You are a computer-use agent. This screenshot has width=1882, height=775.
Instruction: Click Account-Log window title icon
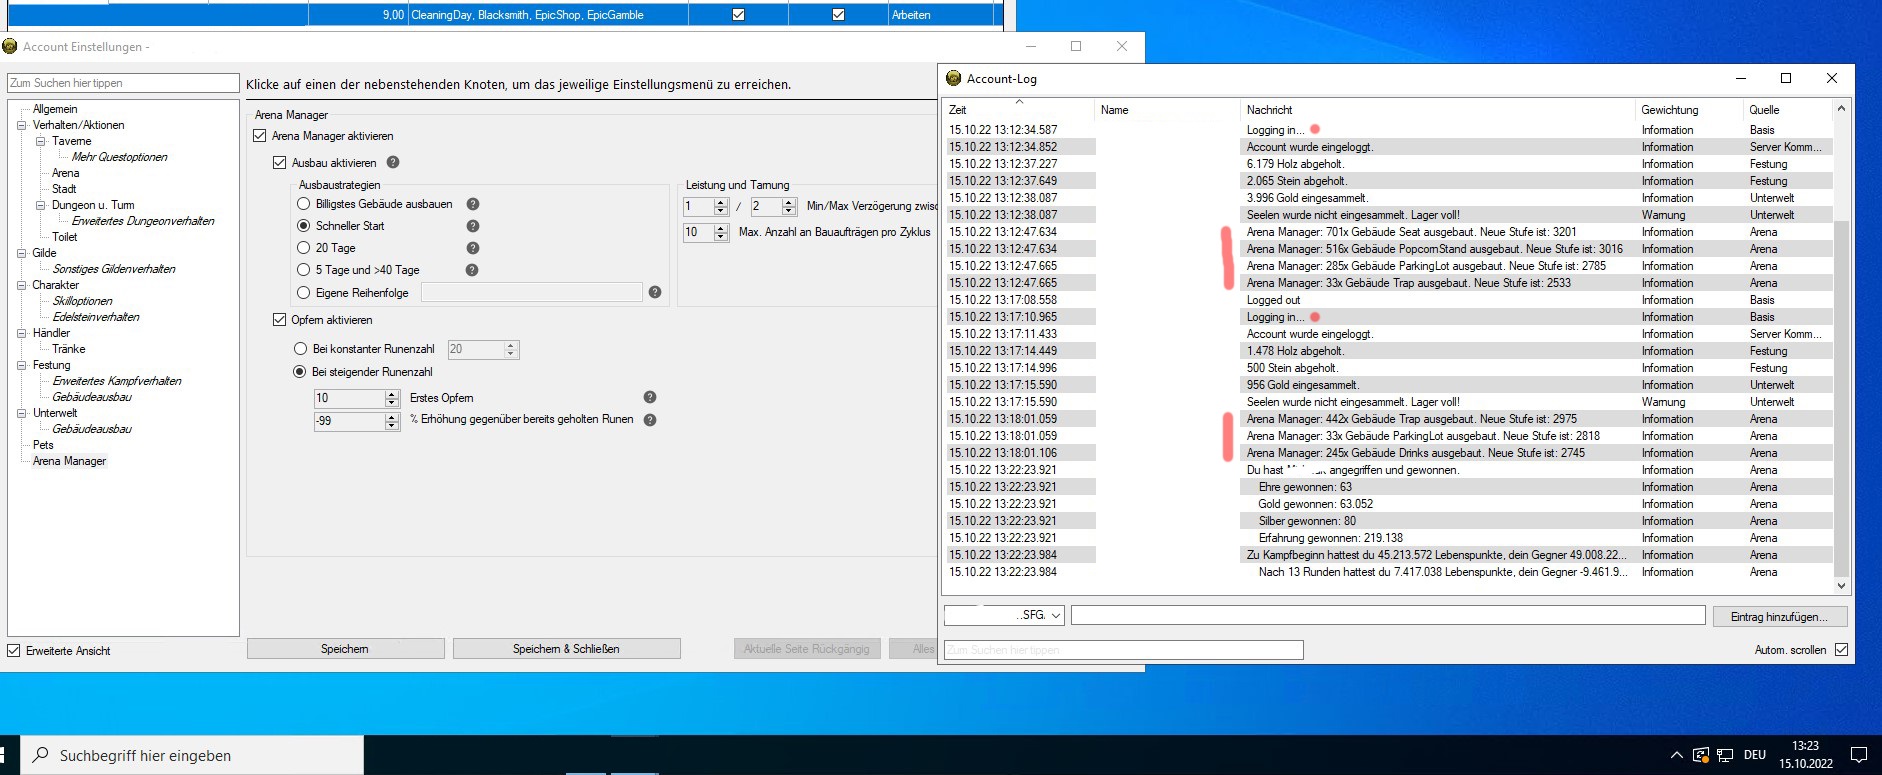coord(953,78)
